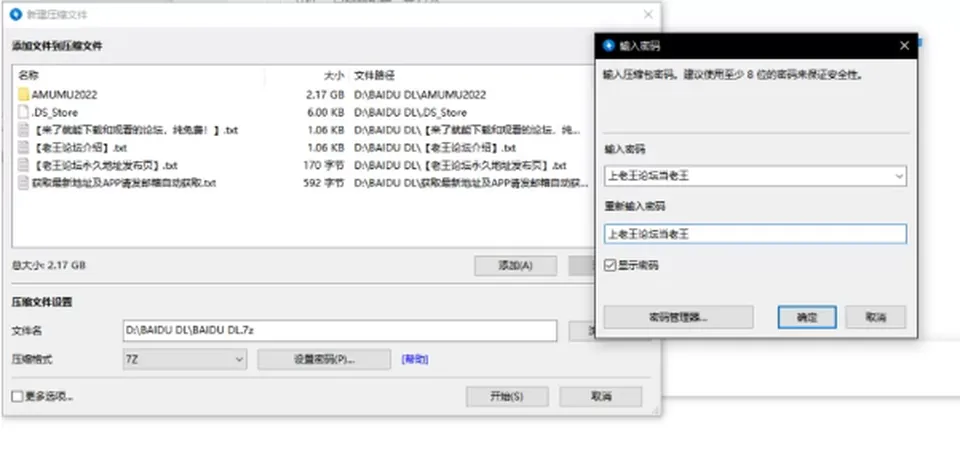Click the 170 字节 size cell
960x452 pixels.
[324, 165]
